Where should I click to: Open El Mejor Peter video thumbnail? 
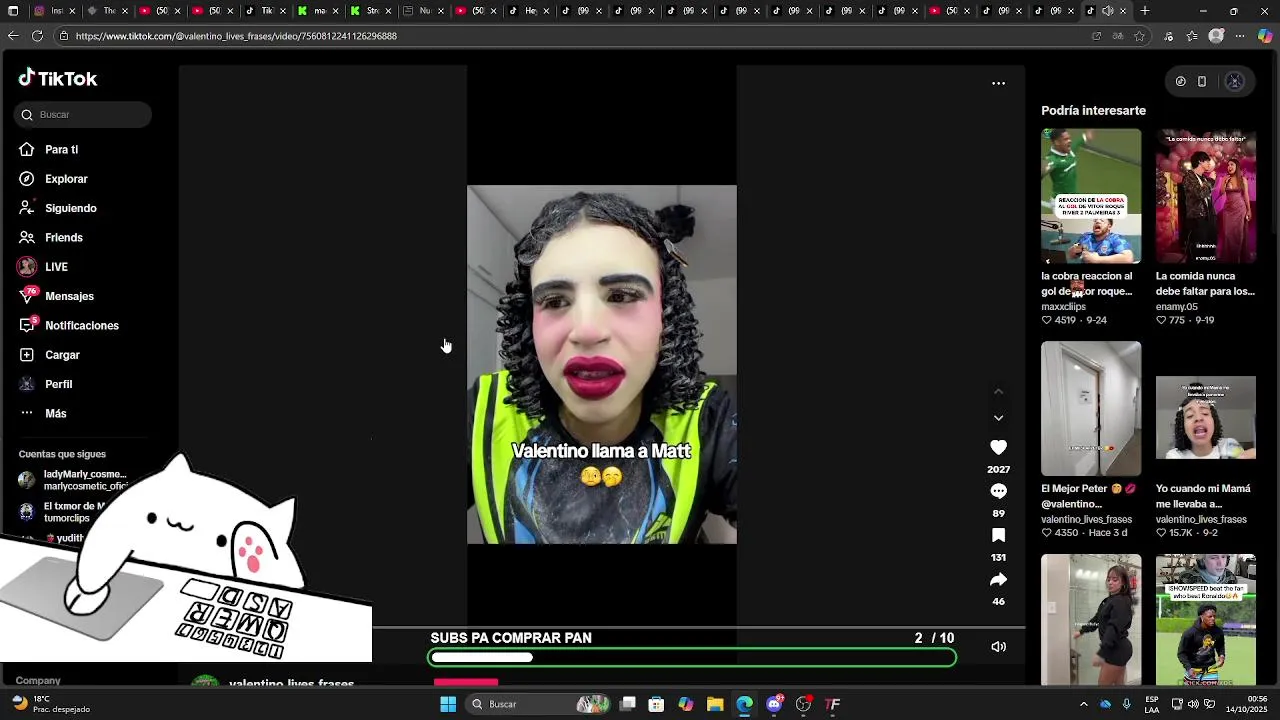1091,408
